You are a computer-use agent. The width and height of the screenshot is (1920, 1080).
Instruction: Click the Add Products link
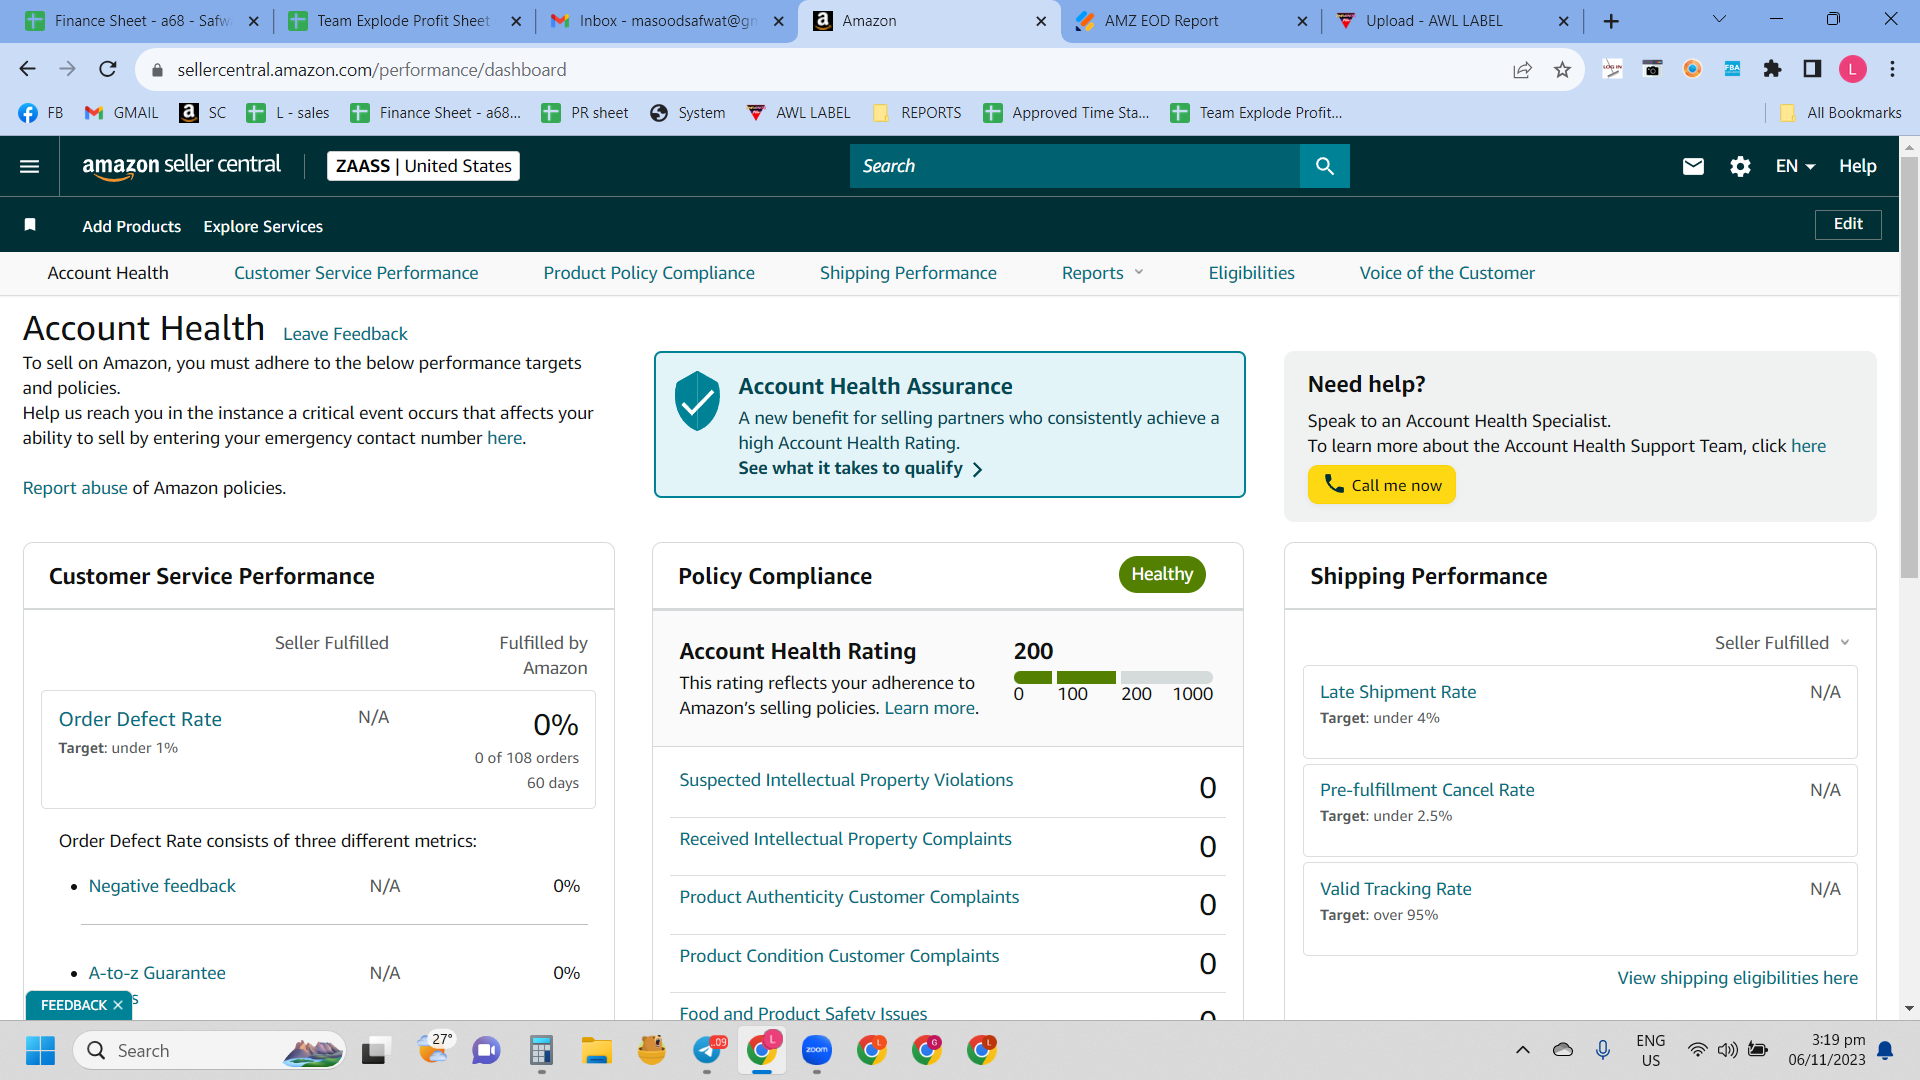pos(132,226)
